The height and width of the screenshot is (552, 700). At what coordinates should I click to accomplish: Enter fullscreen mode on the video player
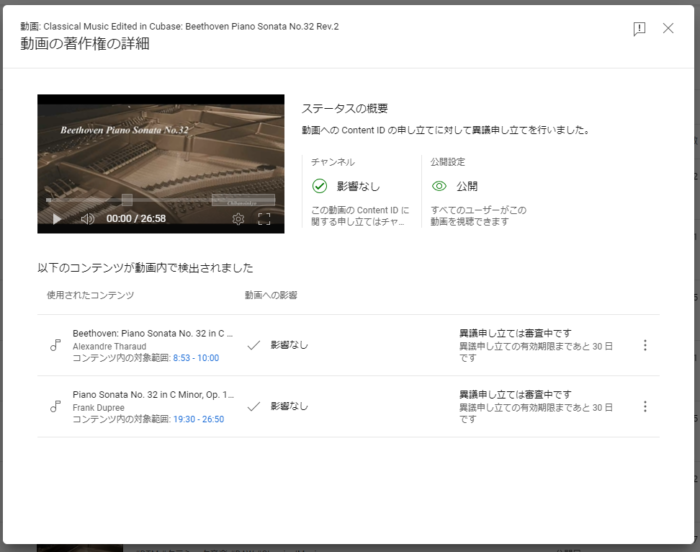(265, 218)
